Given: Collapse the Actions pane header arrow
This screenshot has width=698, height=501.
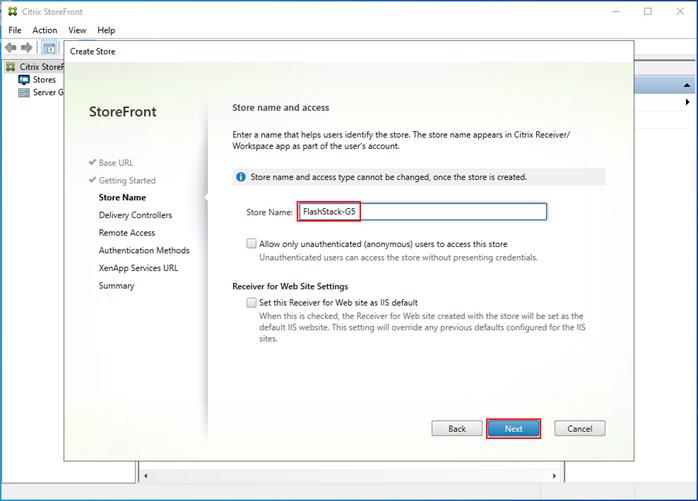Looking at the screenshot, I should 687,85.
